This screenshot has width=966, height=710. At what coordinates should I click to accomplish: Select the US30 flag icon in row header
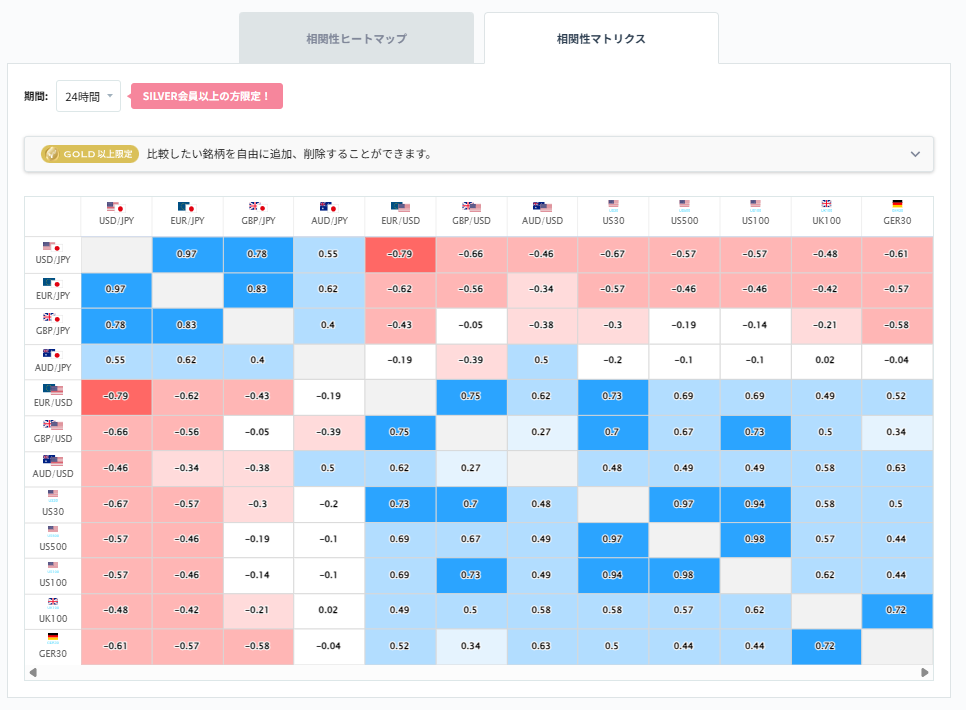pos(51,496)
